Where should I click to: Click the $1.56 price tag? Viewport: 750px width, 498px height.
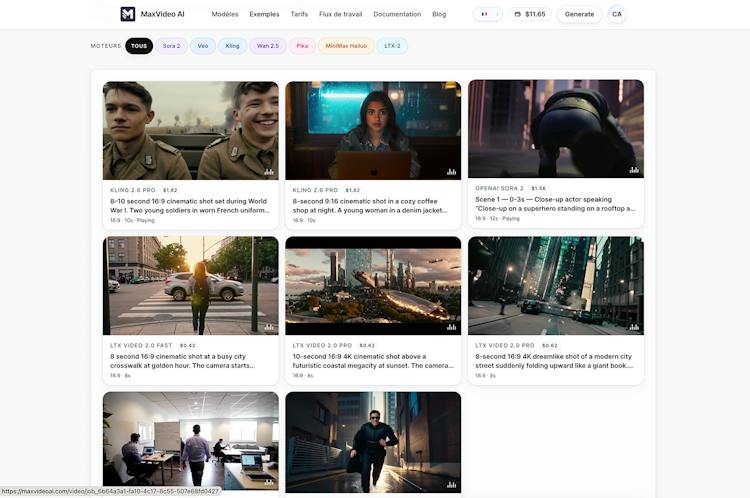coord(539,188)
